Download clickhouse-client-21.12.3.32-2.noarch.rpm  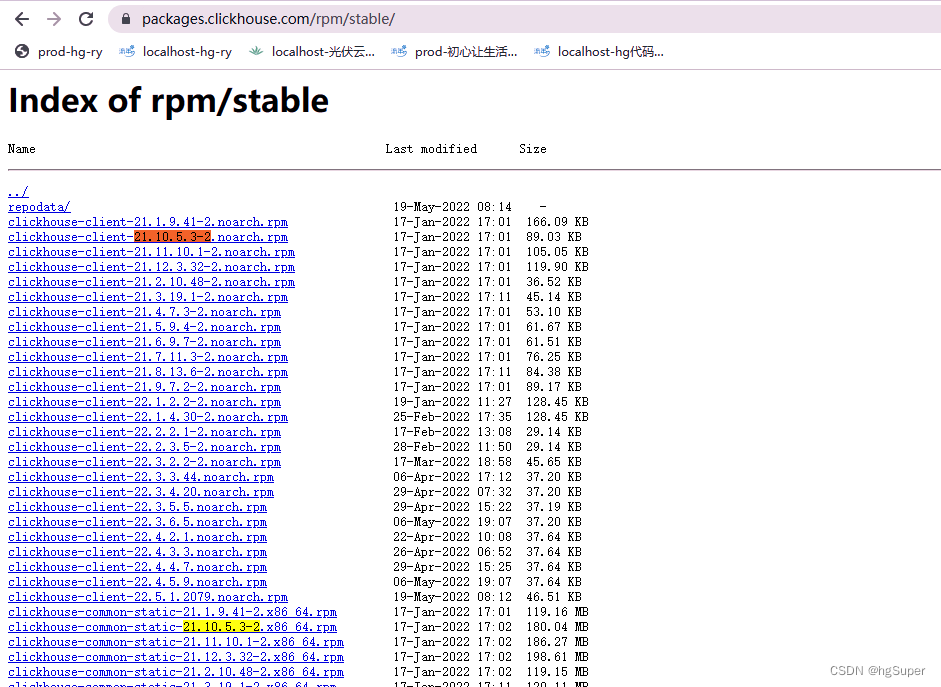tap(150, 267)
